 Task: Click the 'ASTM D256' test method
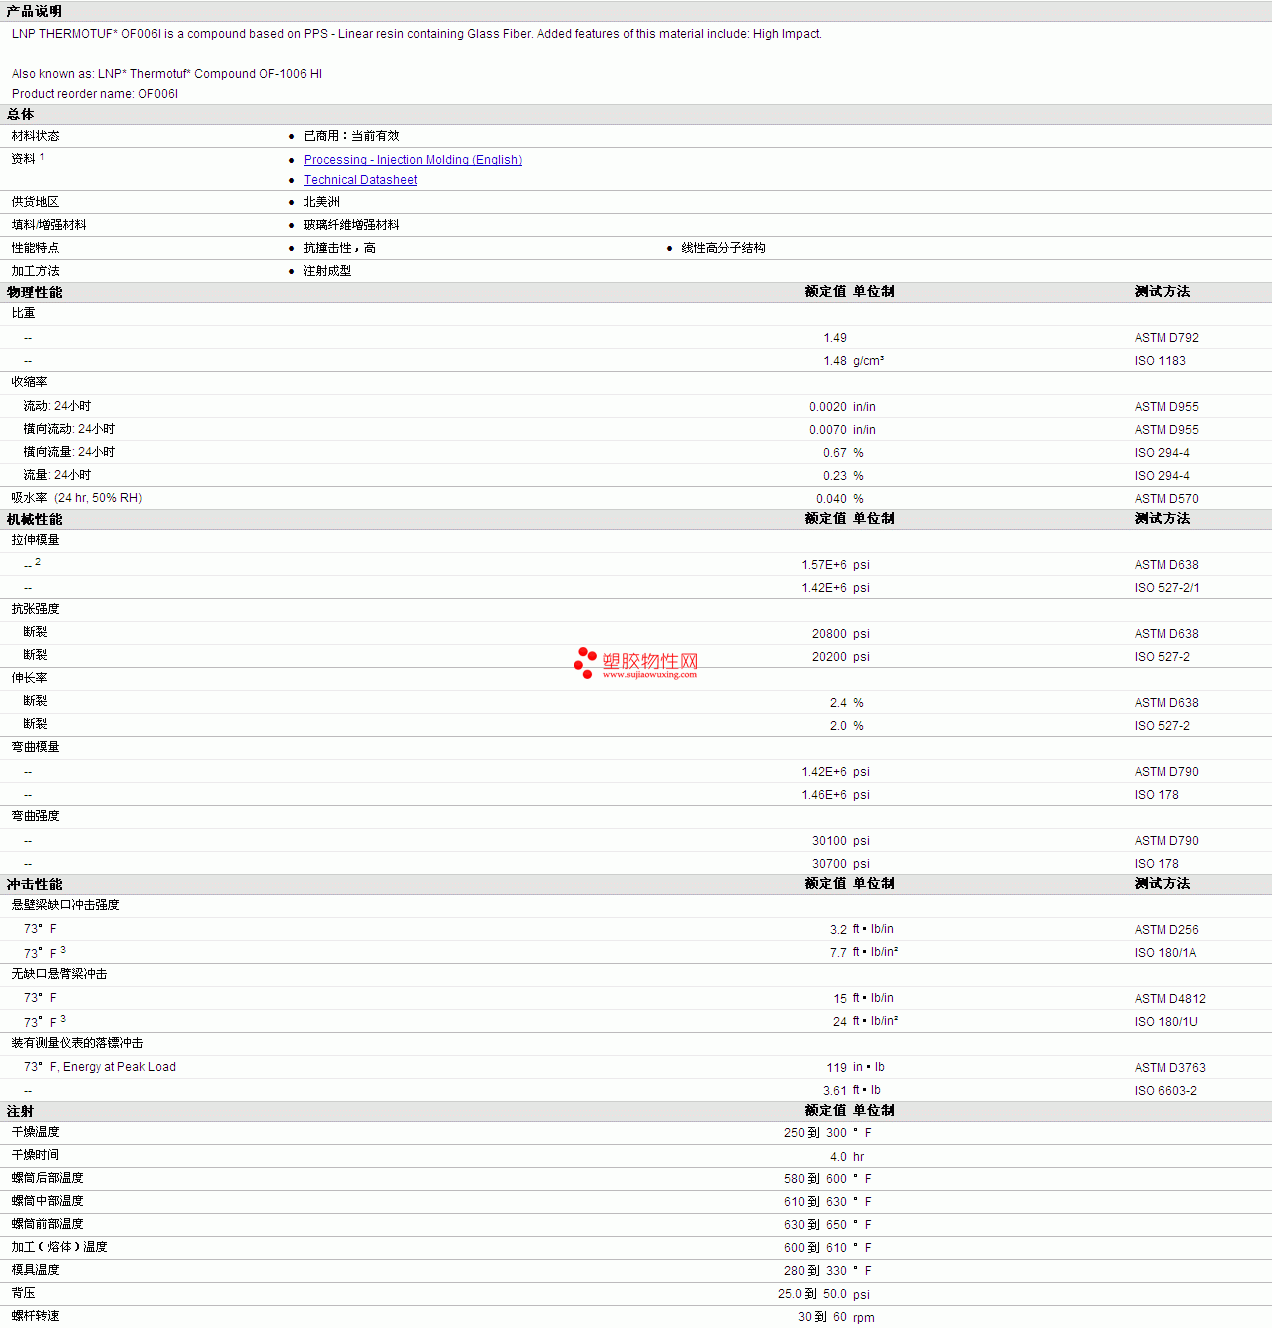coord(1167,930)
